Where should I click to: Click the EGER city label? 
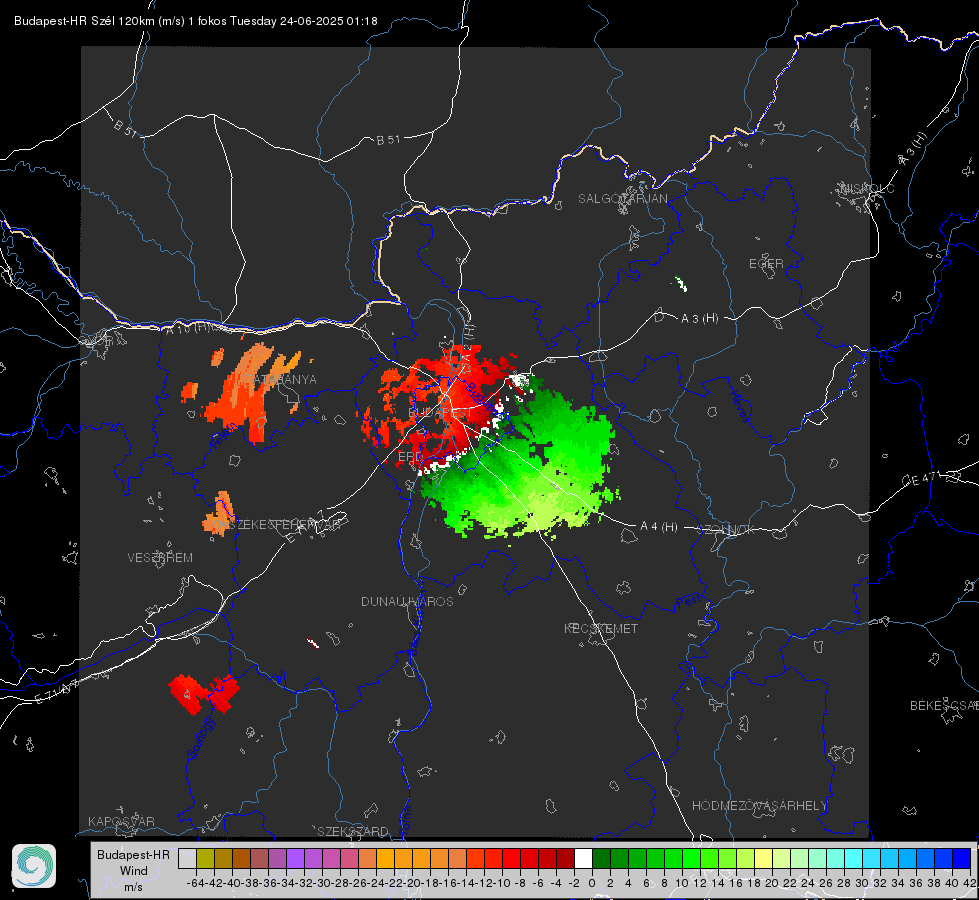pyautogui.click(x=766, y=264)
